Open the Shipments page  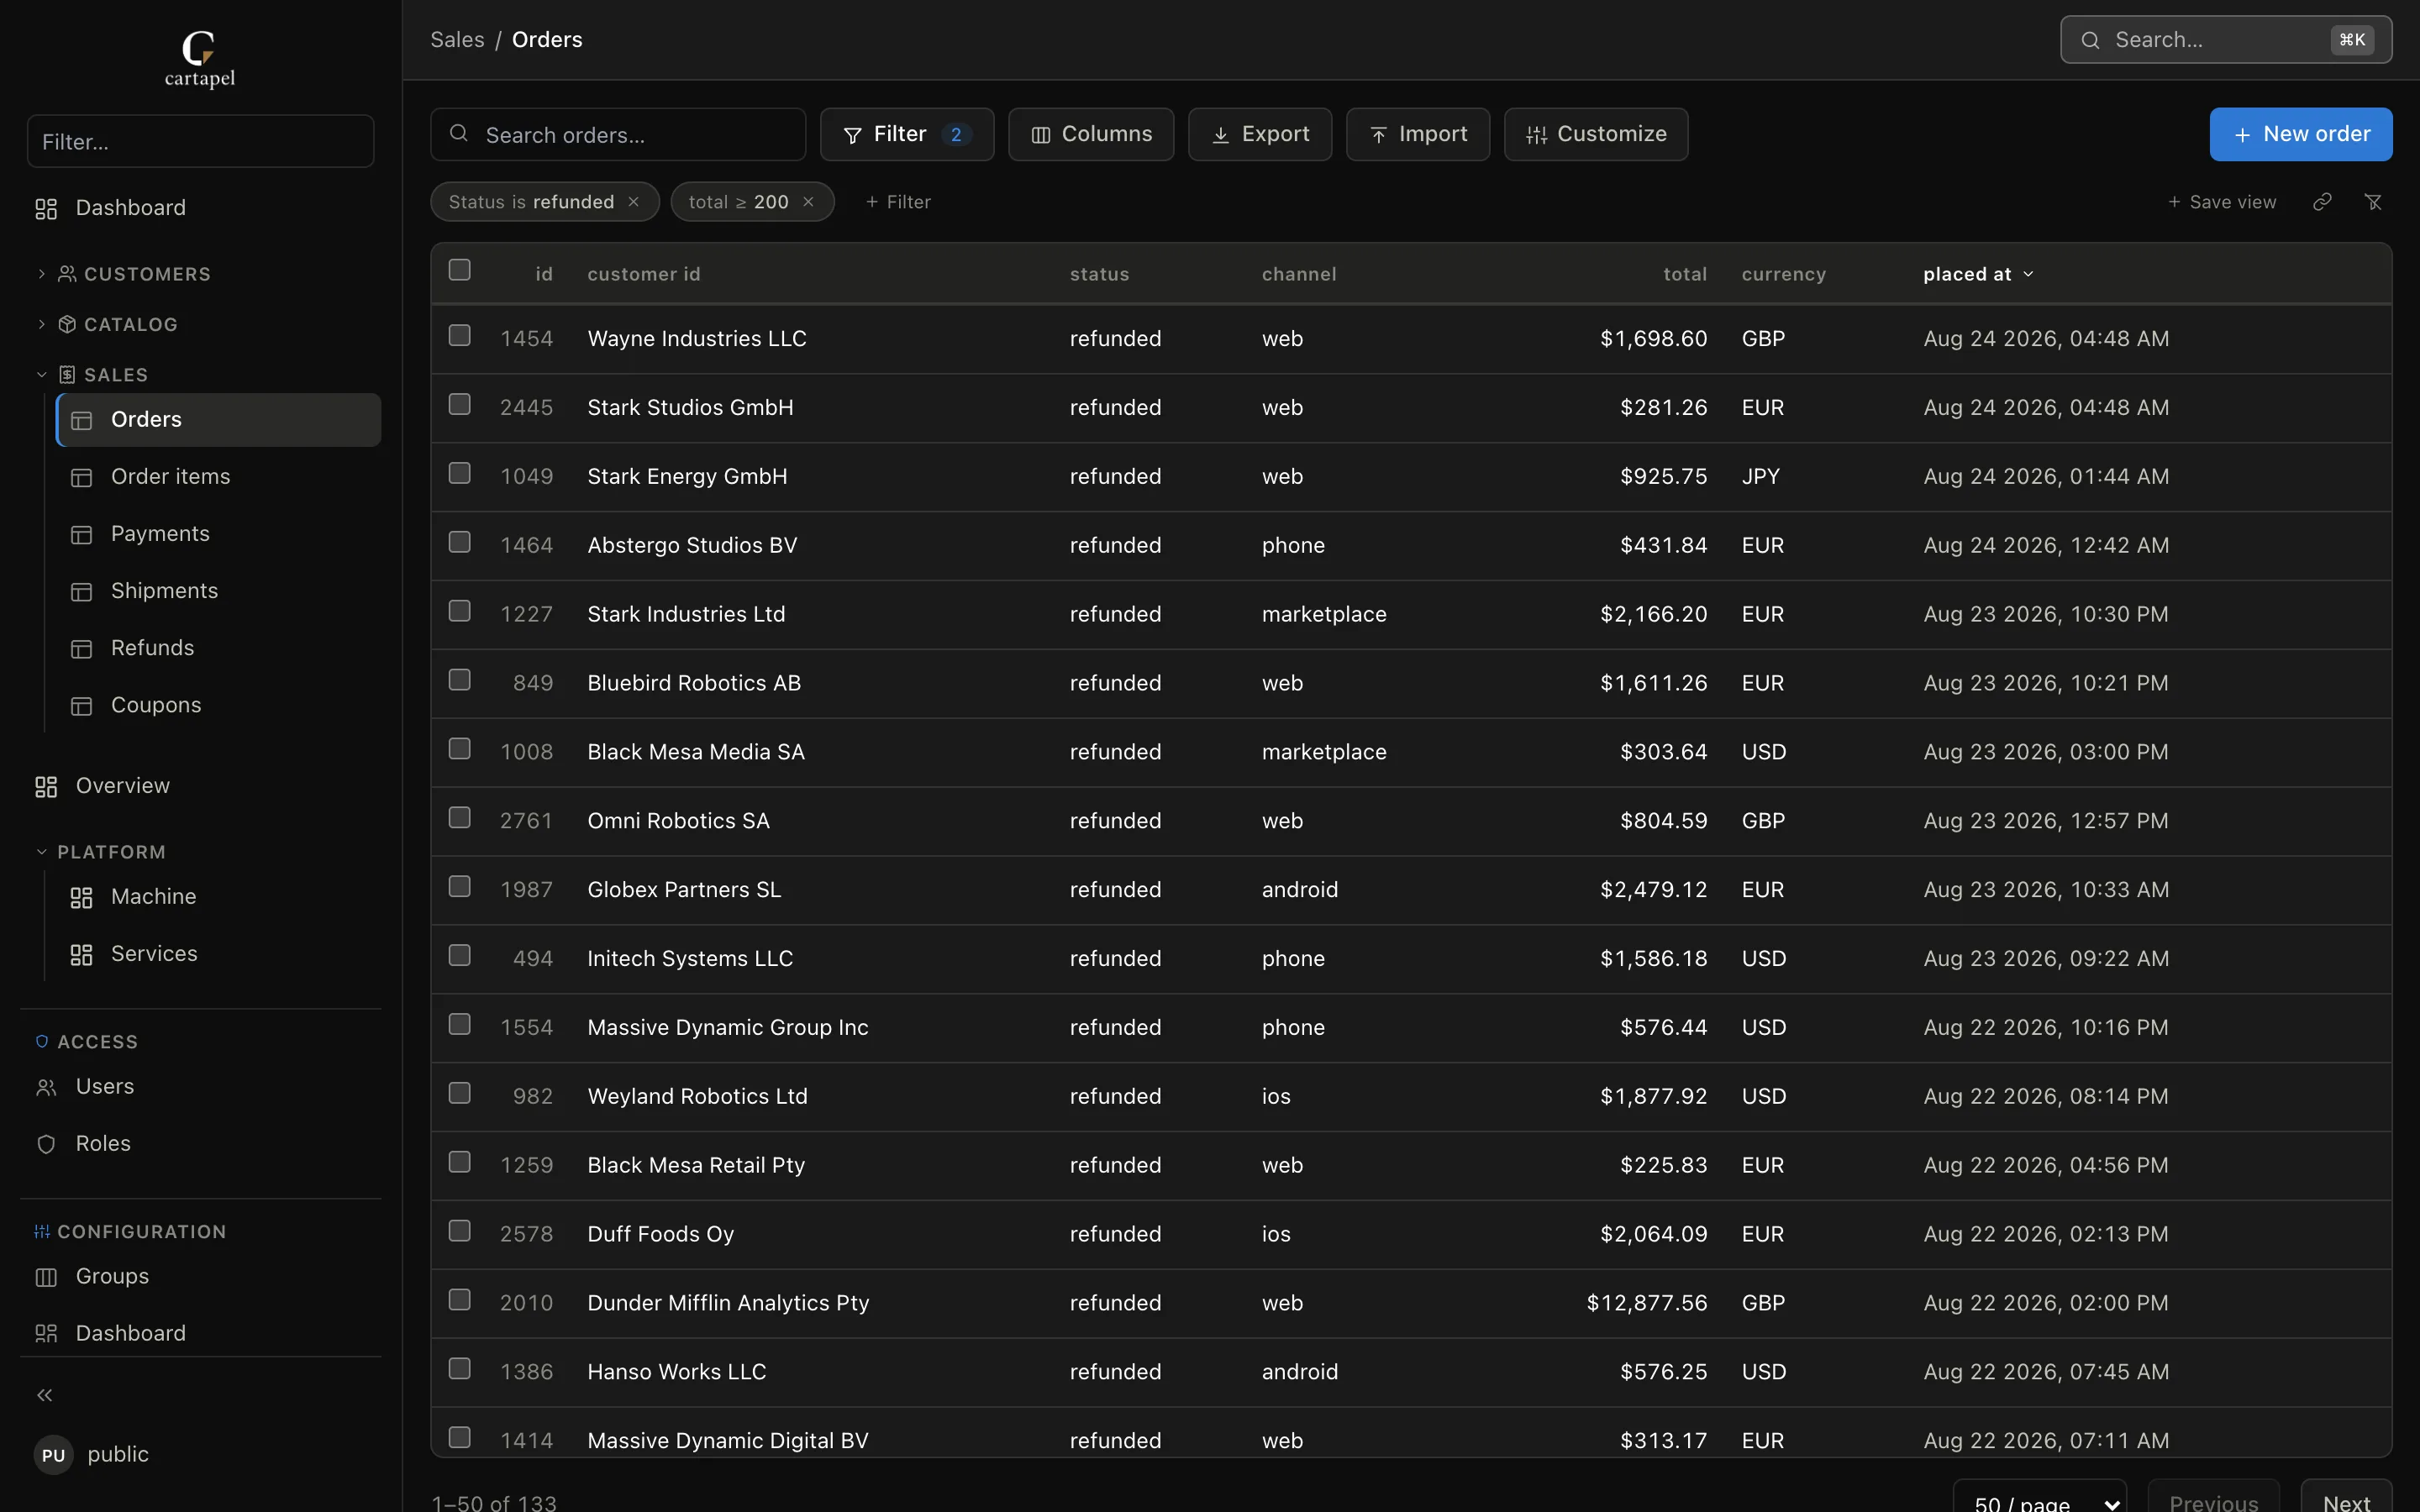pyautogui.click(x=218, y=591)
